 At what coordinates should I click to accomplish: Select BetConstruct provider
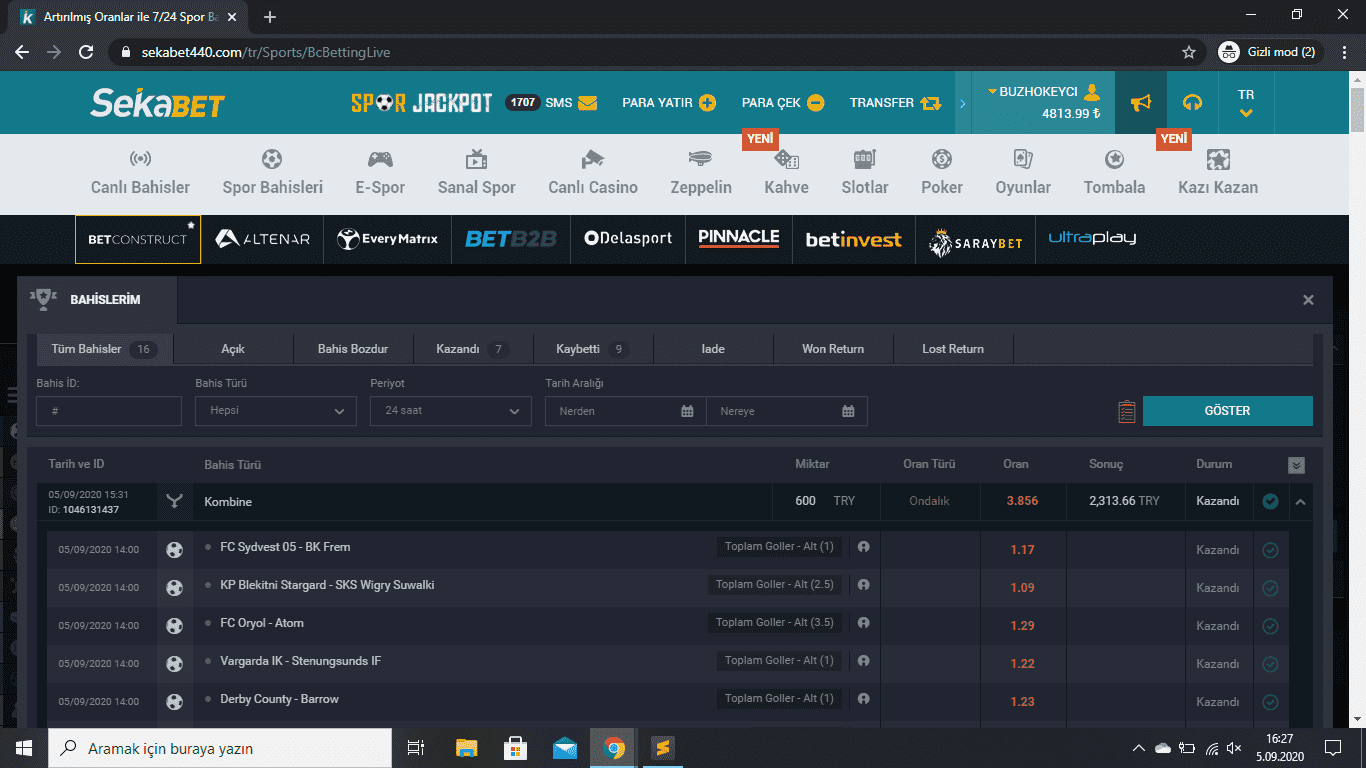[138, 239]
